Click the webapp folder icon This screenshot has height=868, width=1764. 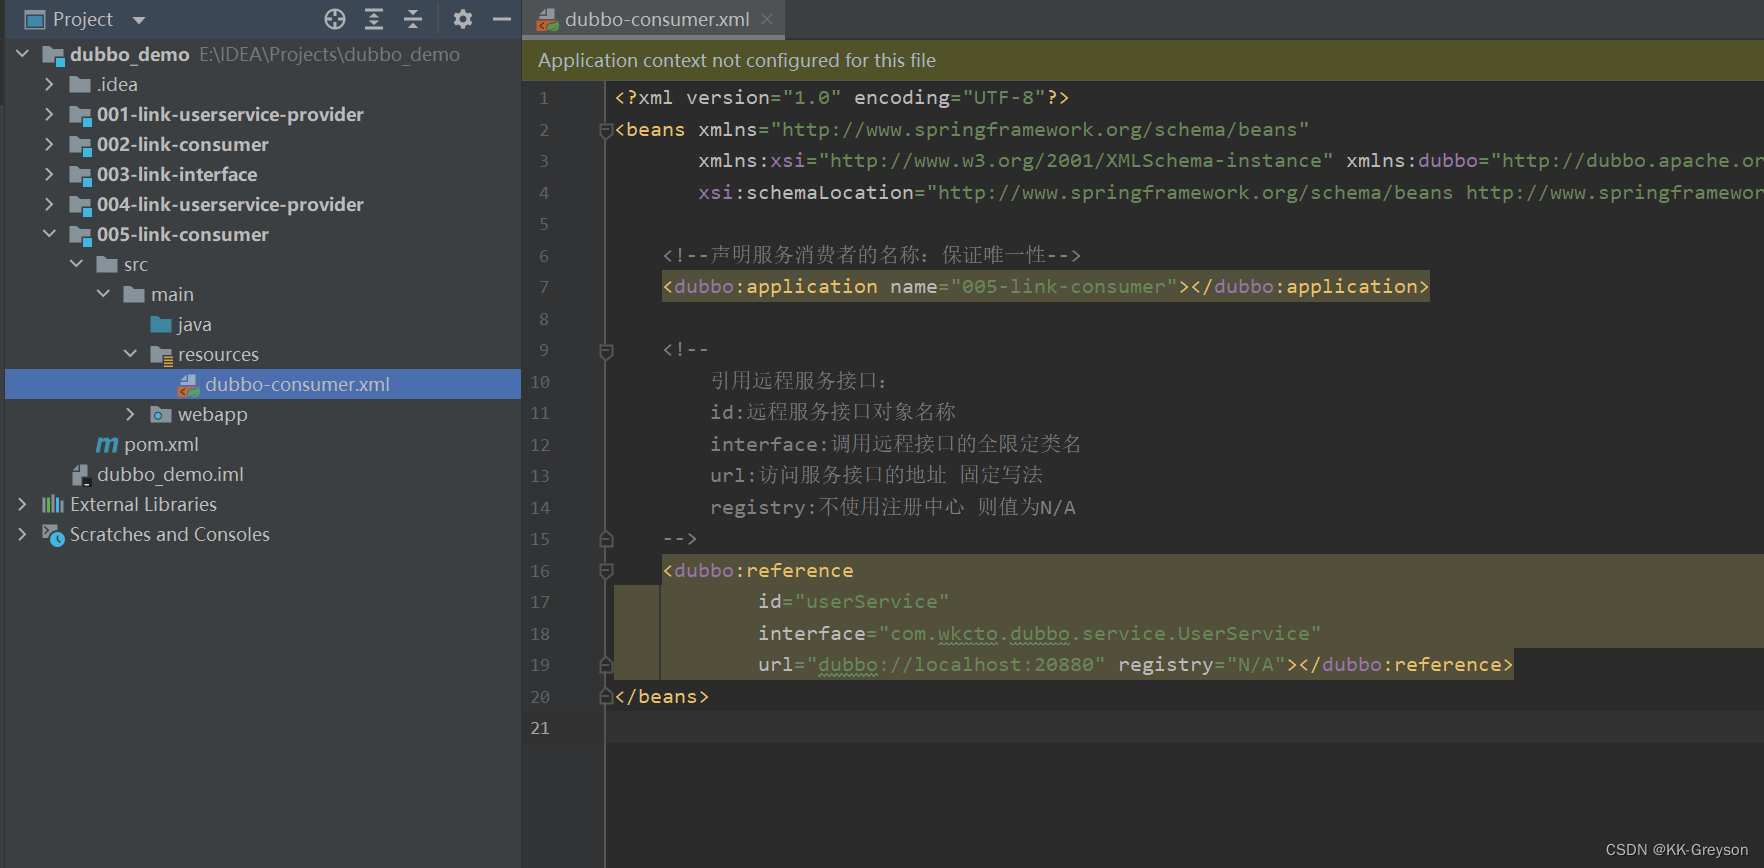coord(161,414)
